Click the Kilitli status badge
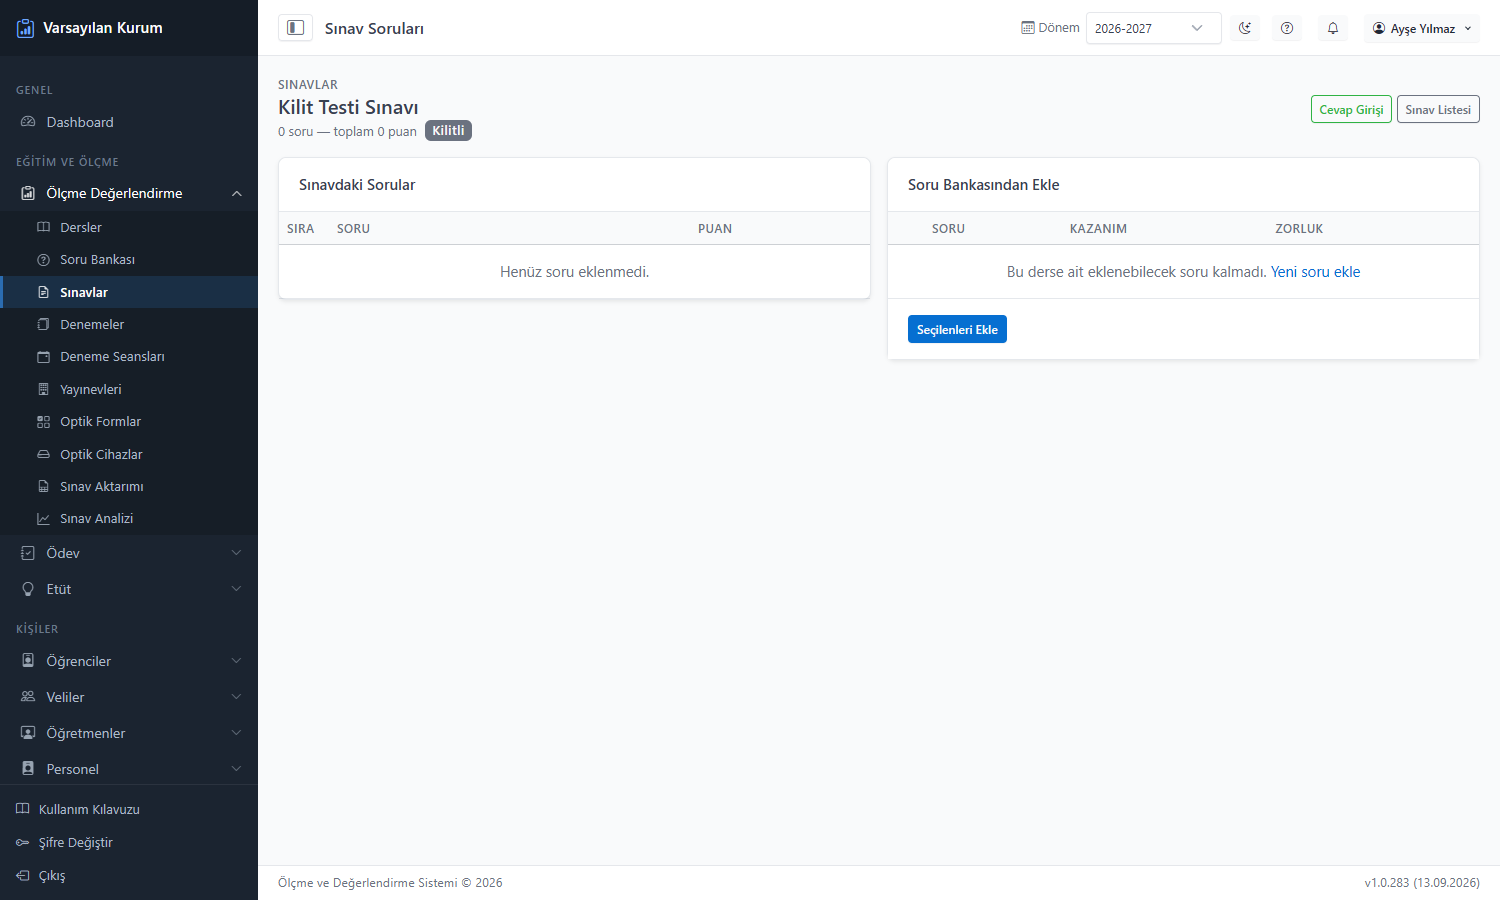The width and height of the screenshot is (1500, 900). [448, 131]
